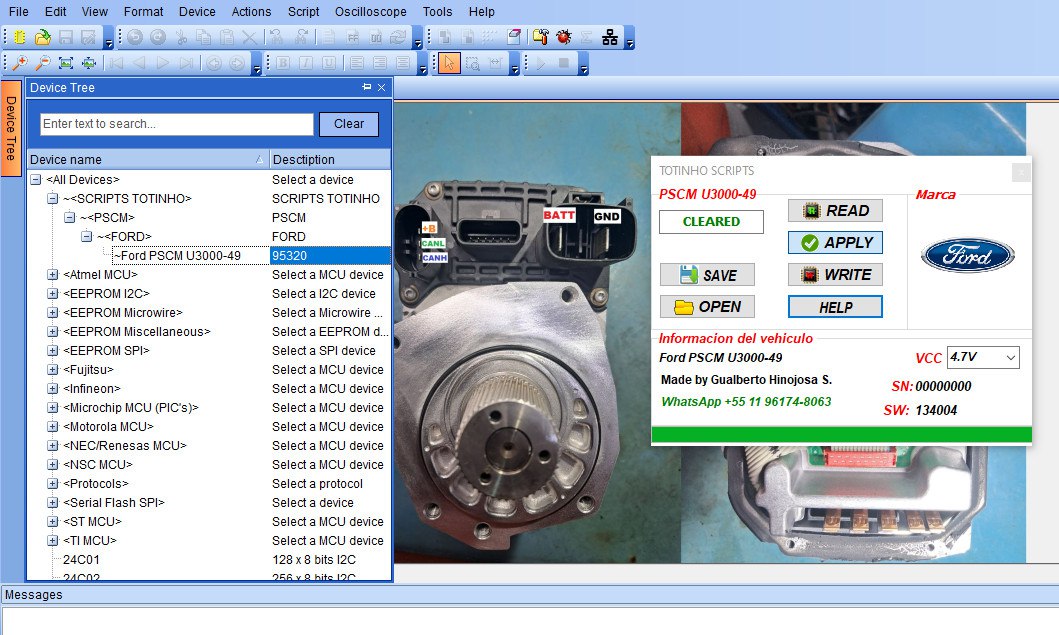Click the red bug debug icon

coord(564,37)
